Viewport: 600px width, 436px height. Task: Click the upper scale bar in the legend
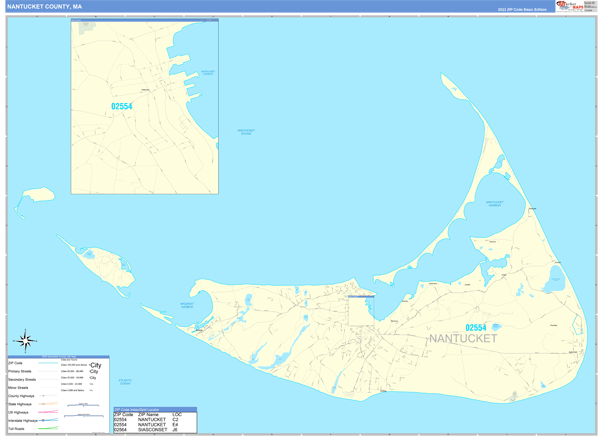tap(83, 405)
